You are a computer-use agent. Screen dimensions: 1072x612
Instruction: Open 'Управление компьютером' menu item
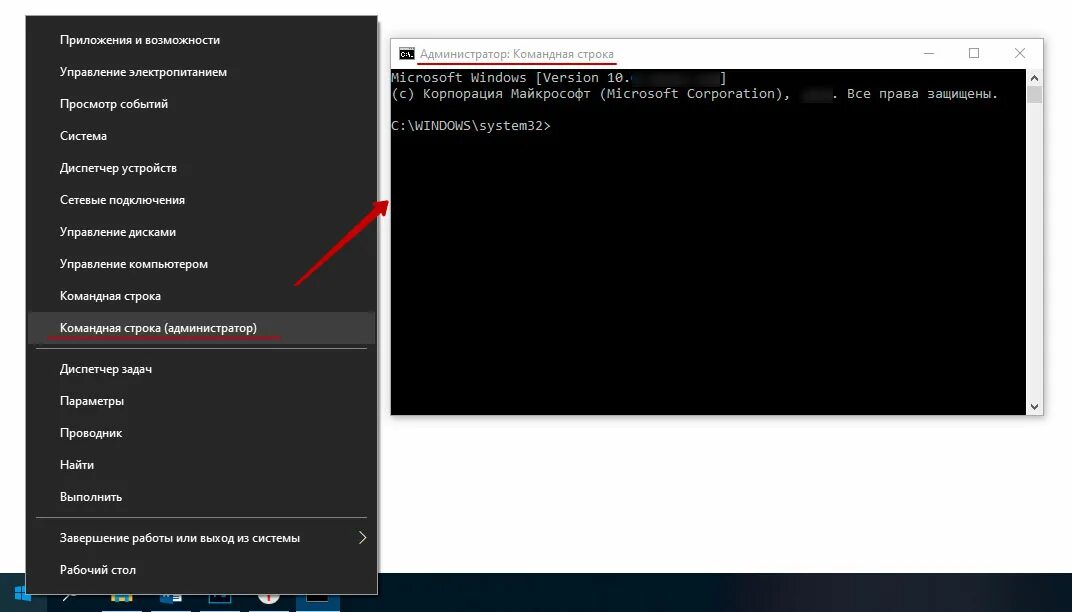click(202, 264)
